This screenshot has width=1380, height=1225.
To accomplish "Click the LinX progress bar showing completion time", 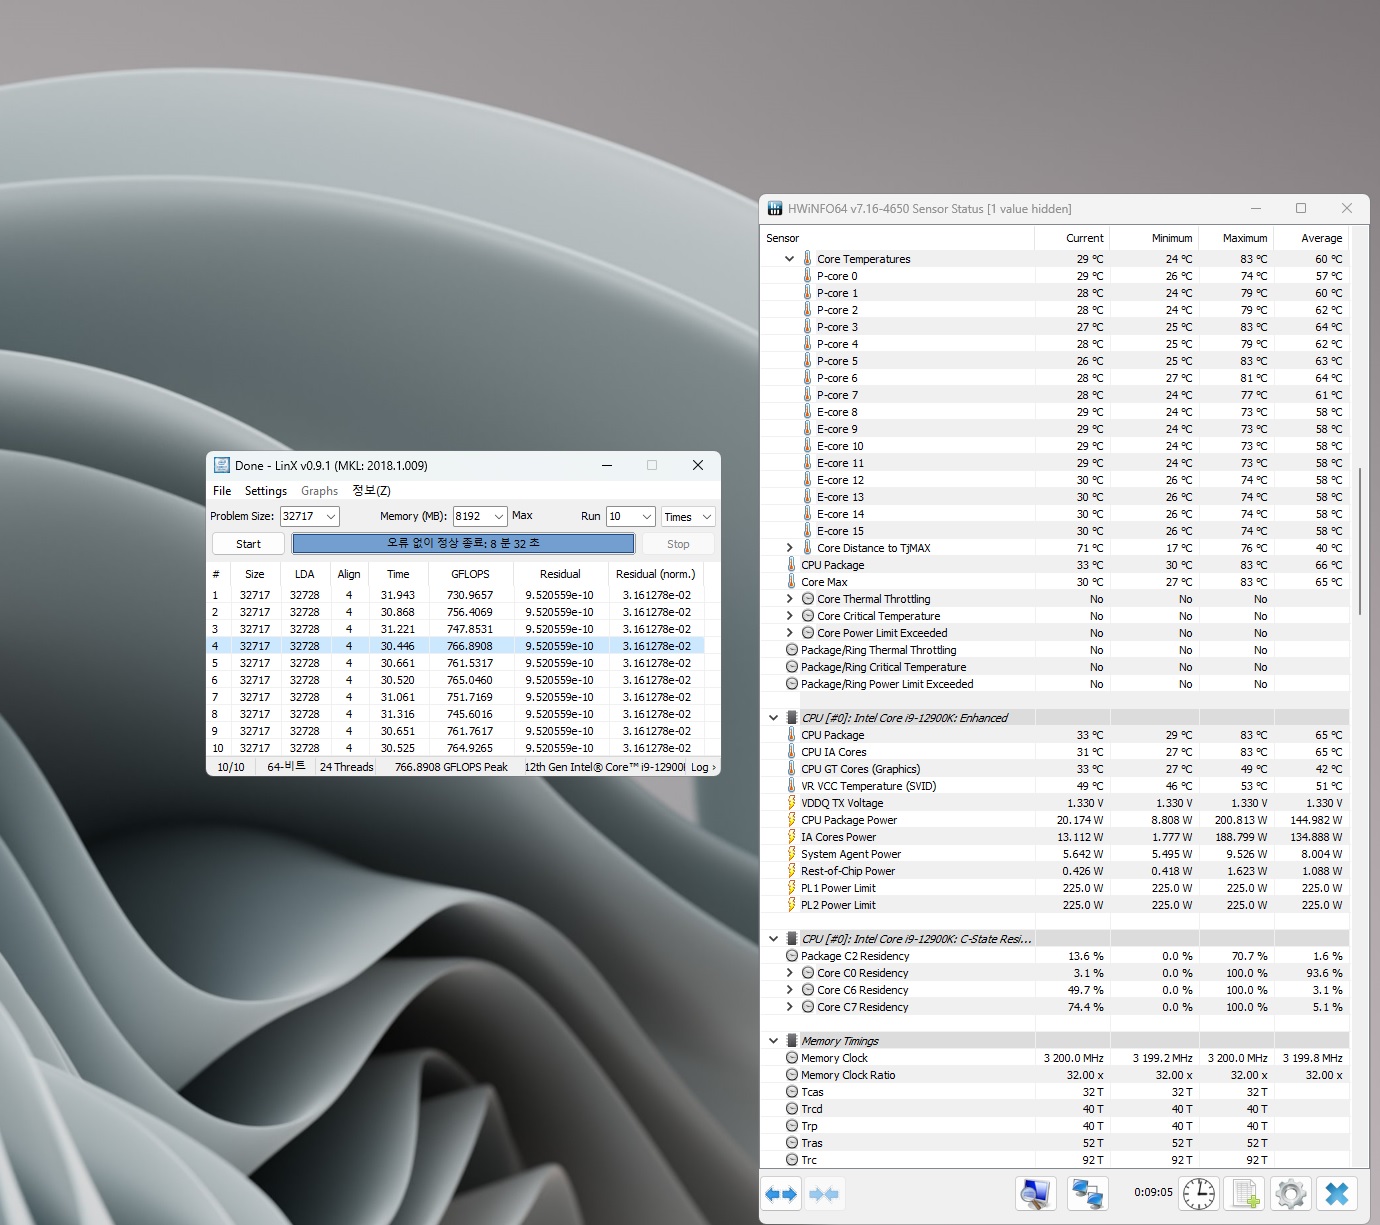I will 463,544.
